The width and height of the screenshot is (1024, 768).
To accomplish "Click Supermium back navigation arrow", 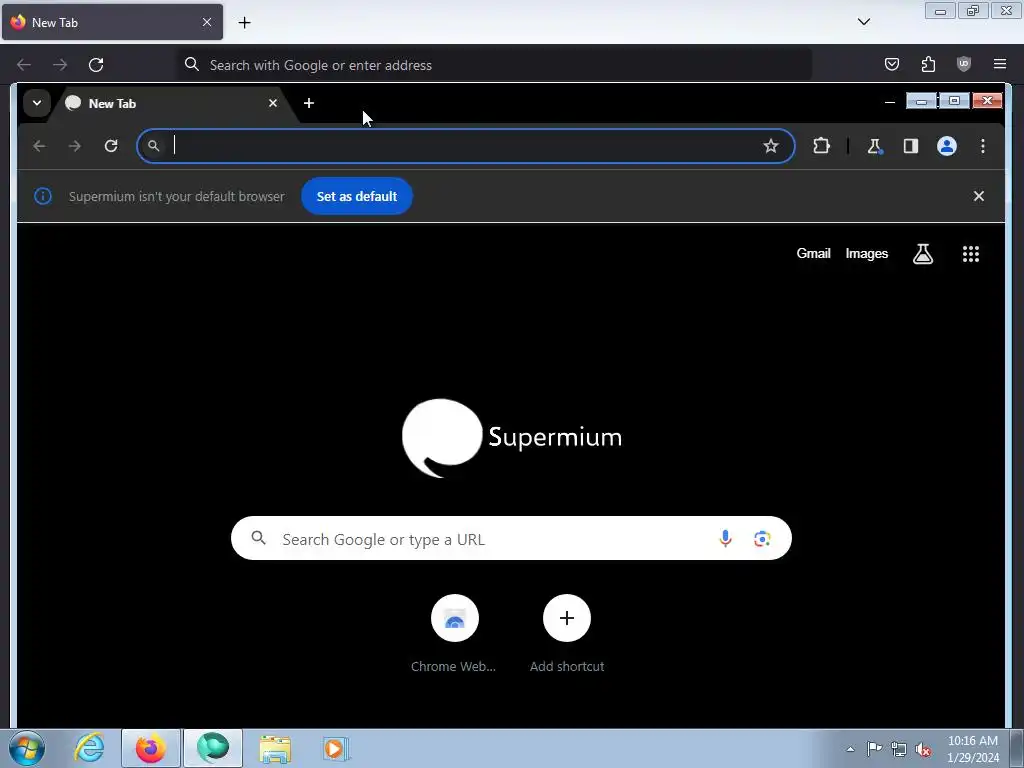I will coord(39,146).
